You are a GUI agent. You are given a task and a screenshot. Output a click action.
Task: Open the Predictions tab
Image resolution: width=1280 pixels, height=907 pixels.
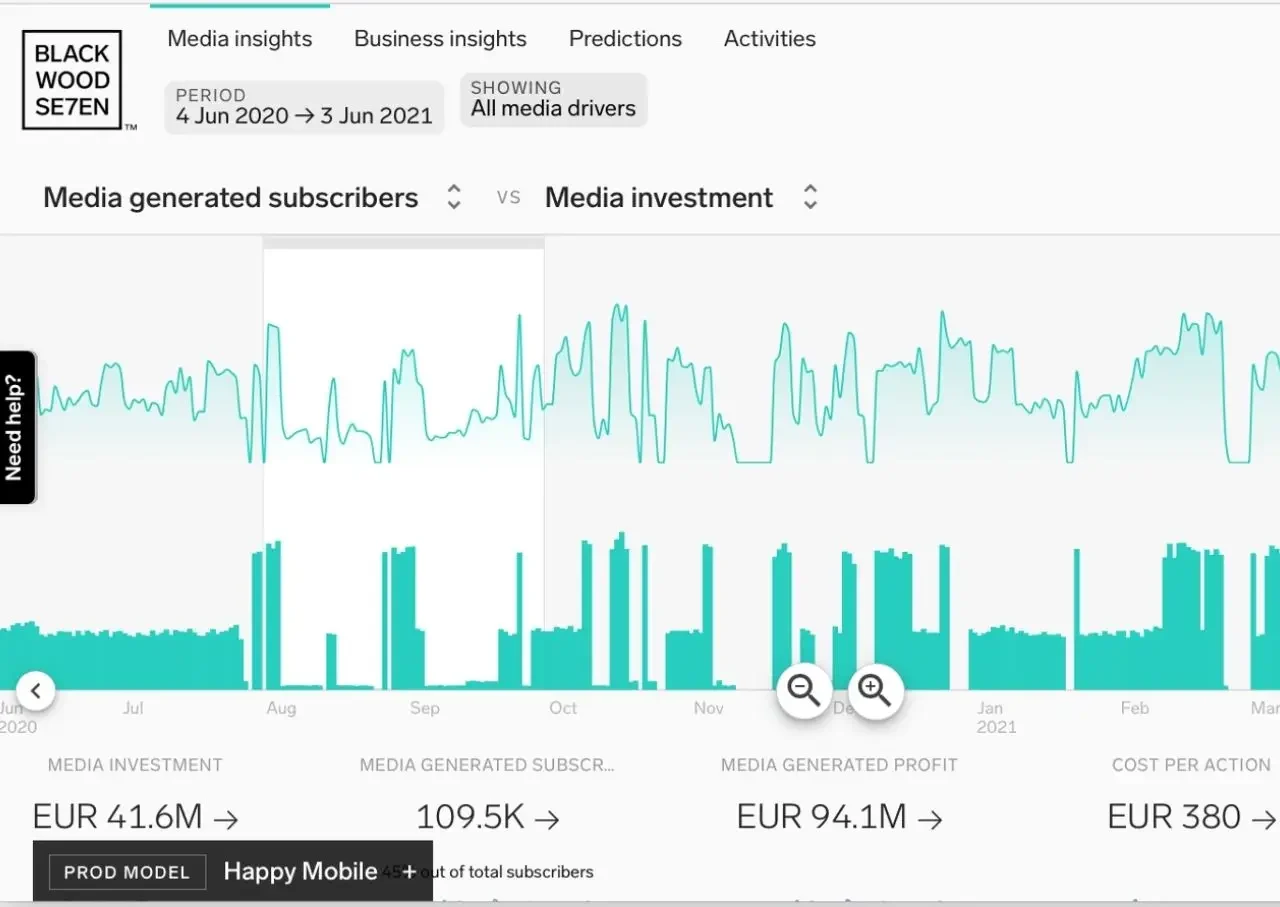coord(625,38)
